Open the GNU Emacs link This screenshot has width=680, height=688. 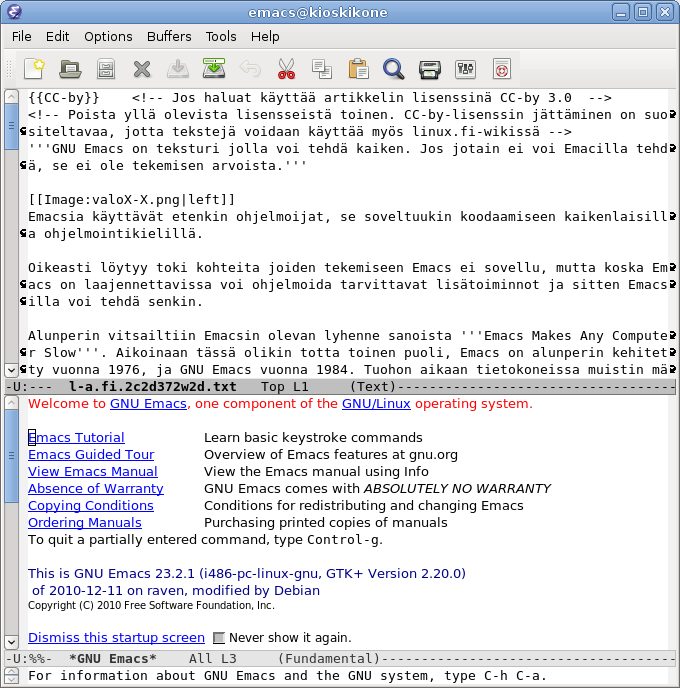point(148,404)
